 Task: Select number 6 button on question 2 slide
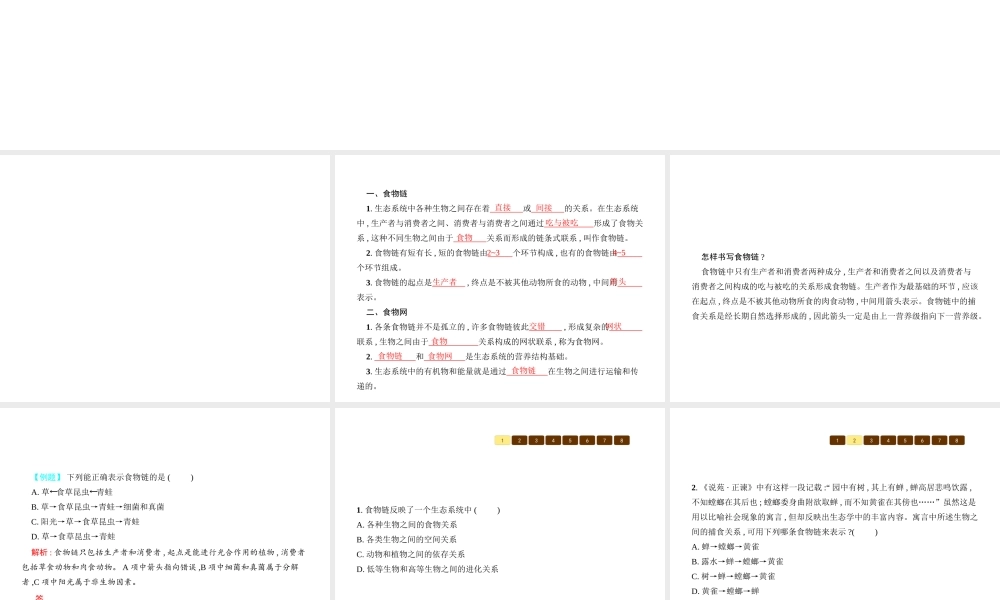click(x=922, y=440)
